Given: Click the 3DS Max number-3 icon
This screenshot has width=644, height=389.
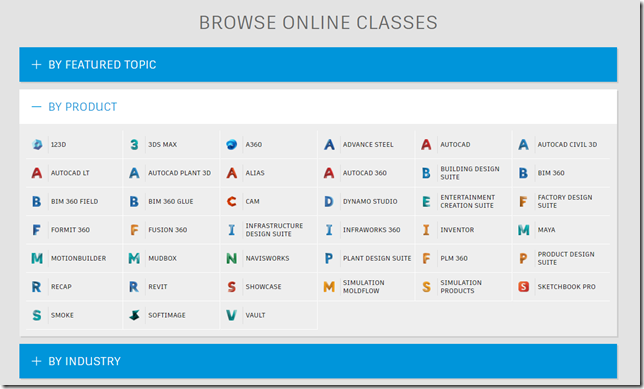Looking at the screenshot, I should point(134,145).
